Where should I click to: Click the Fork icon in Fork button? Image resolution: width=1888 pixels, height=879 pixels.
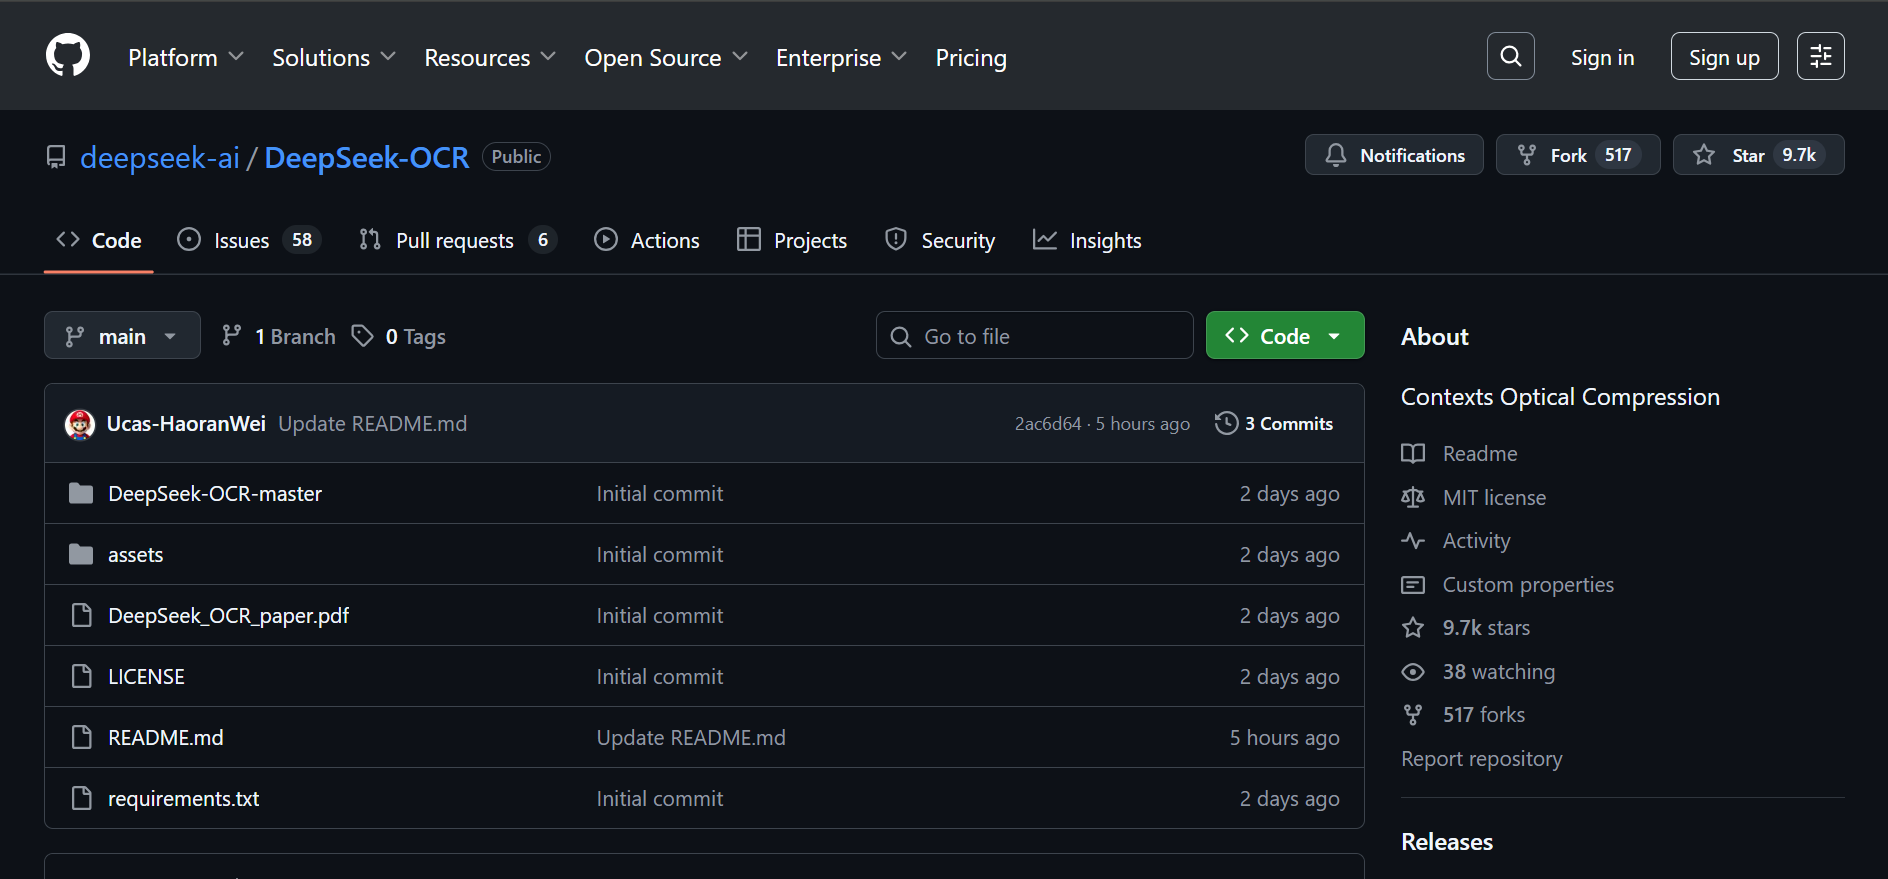point(1527,155)
